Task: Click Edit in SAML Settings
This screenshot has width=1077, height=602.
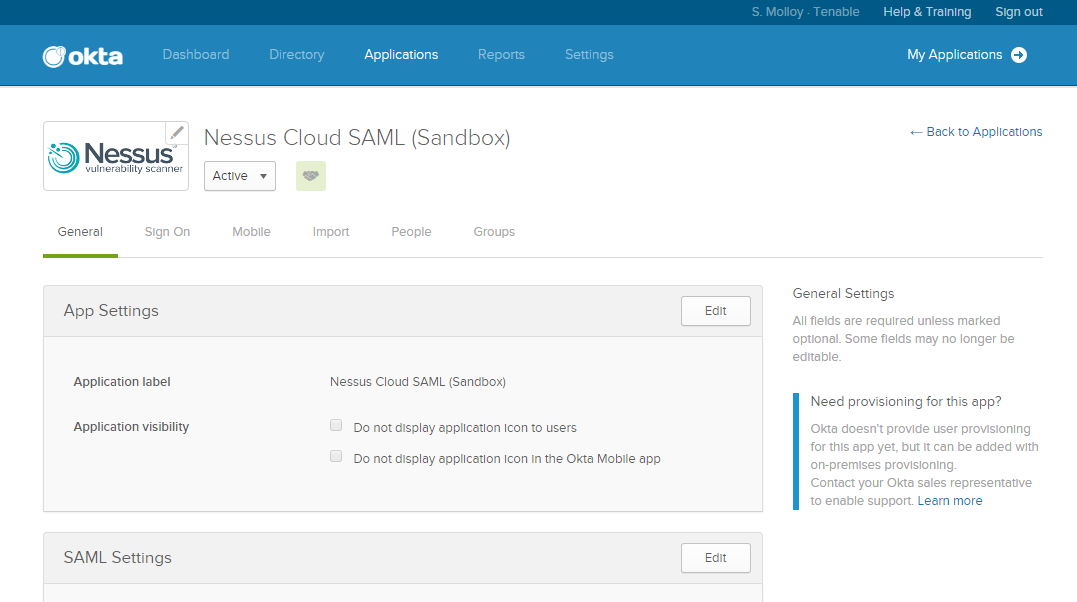Action: point(716,558)
